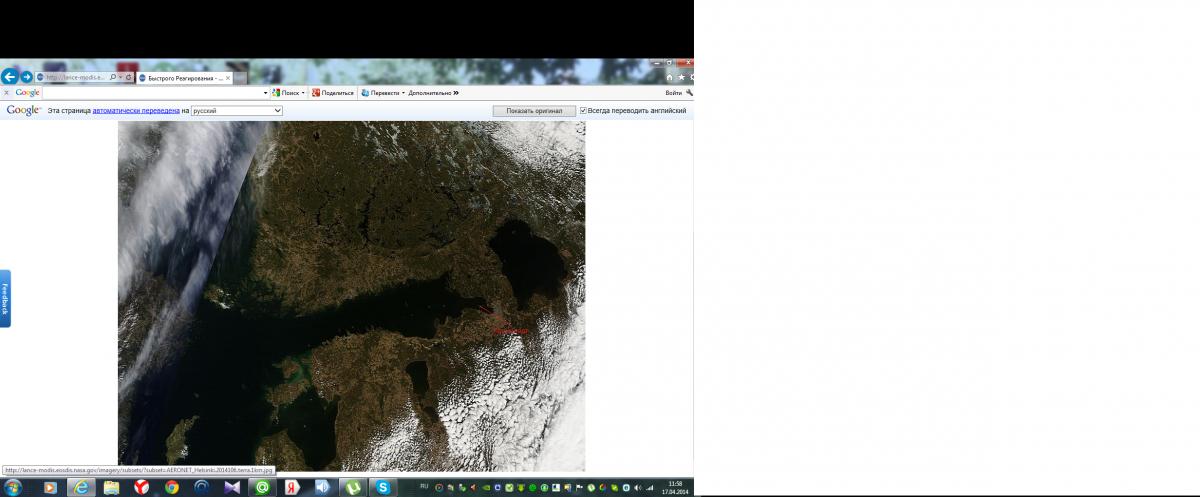Viewport: 1200px width, 497px height.
Task: Click the browser forward arrow button
Action: pyautogui.click(x=26, y=77)
